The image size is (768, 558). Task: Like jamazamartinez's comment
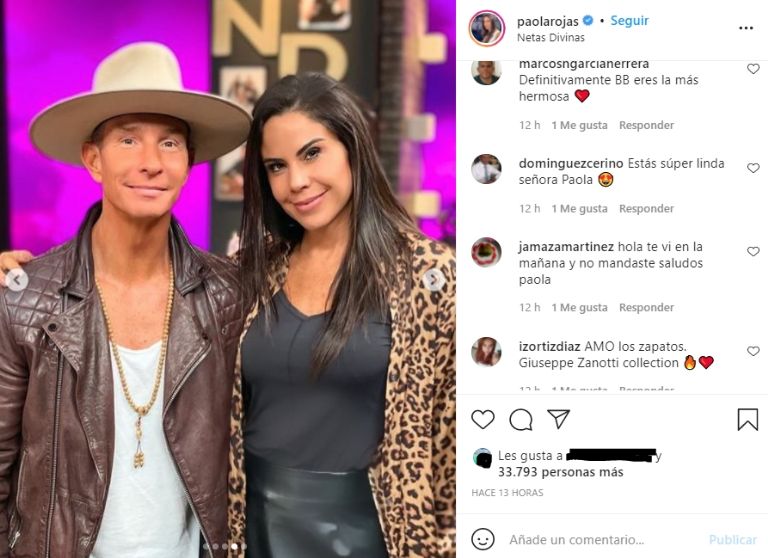(753, 251)
